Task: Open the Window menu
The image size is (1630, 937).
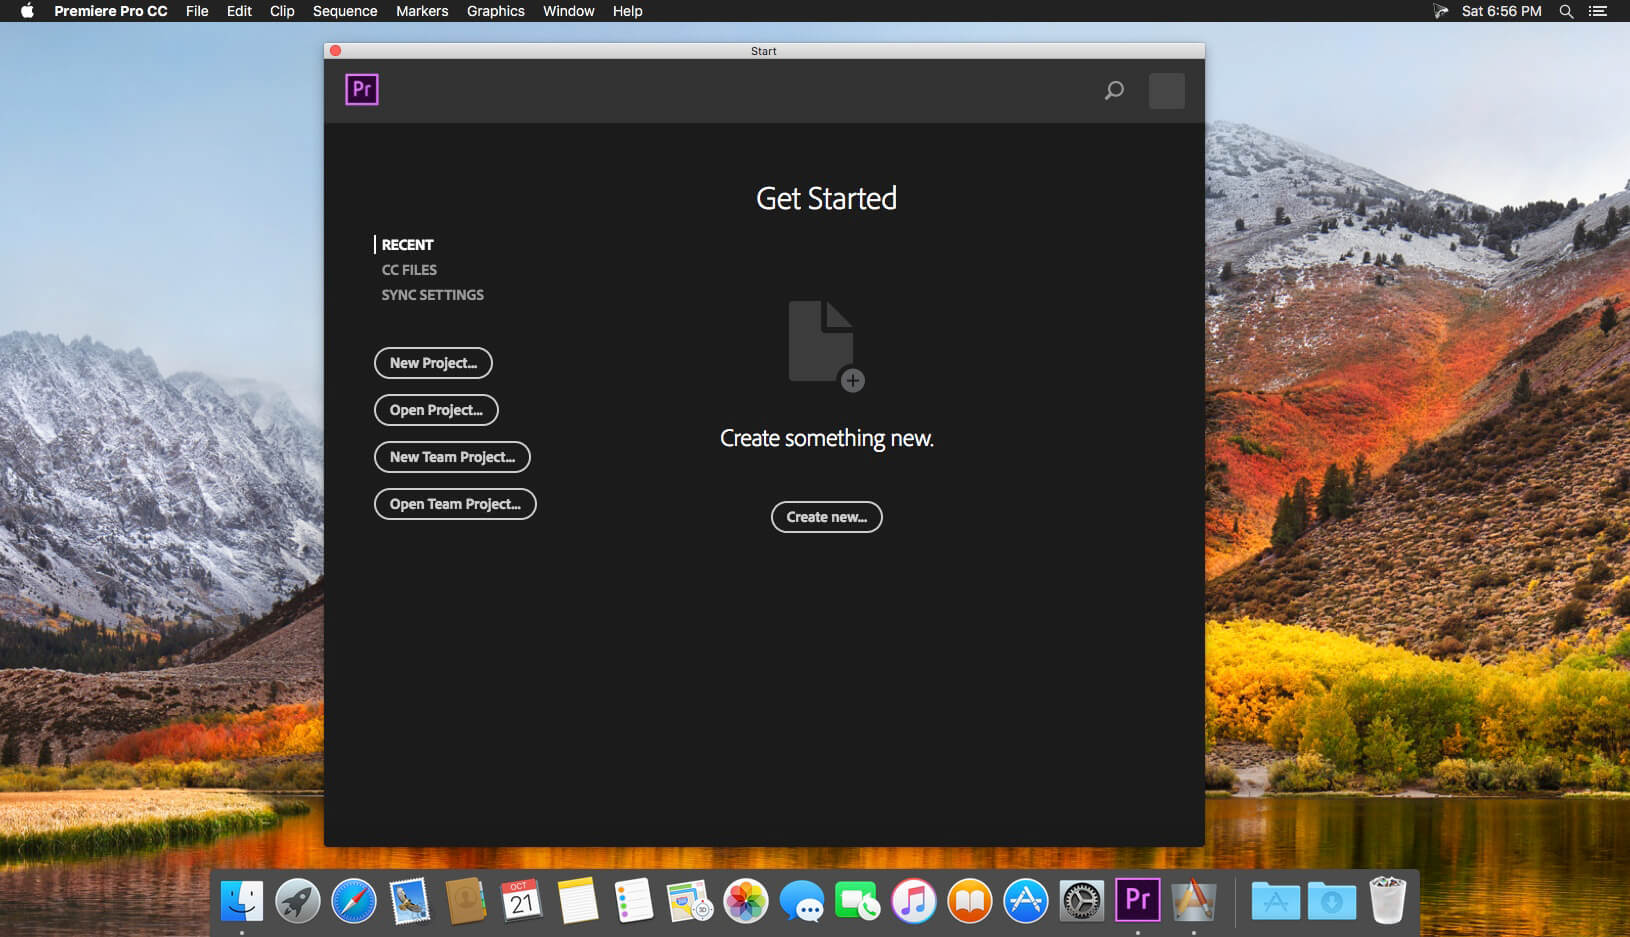Action: point(569,11)
